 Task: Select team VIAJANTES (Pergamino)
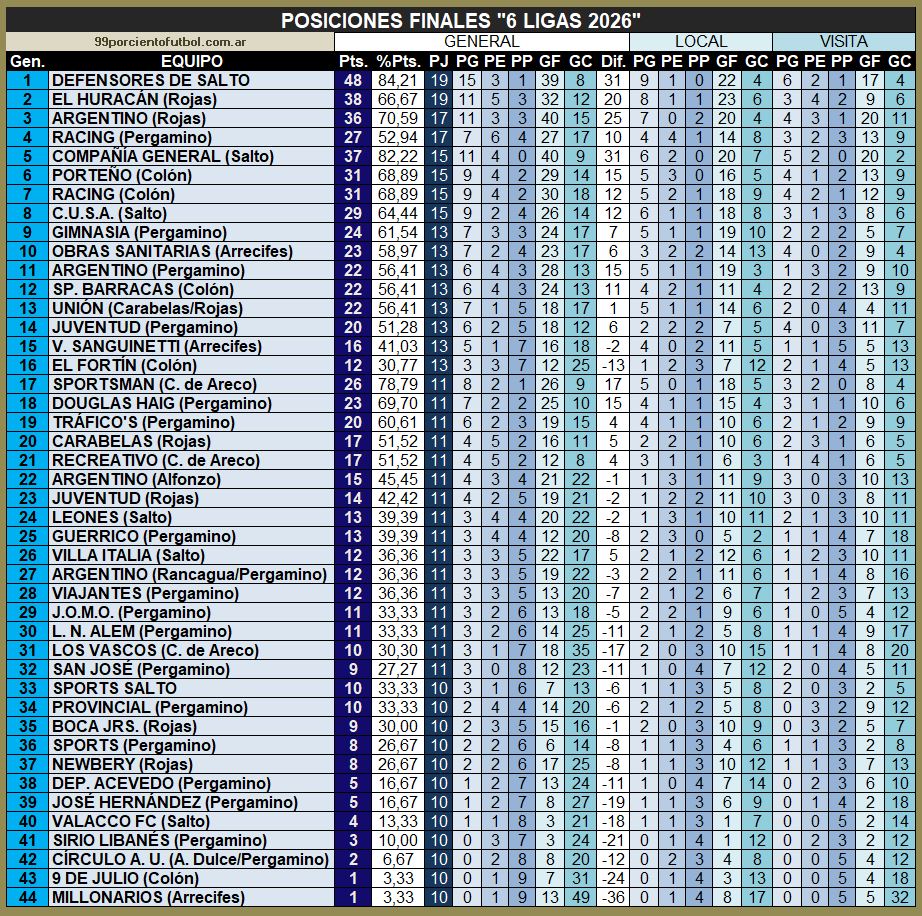145,593
